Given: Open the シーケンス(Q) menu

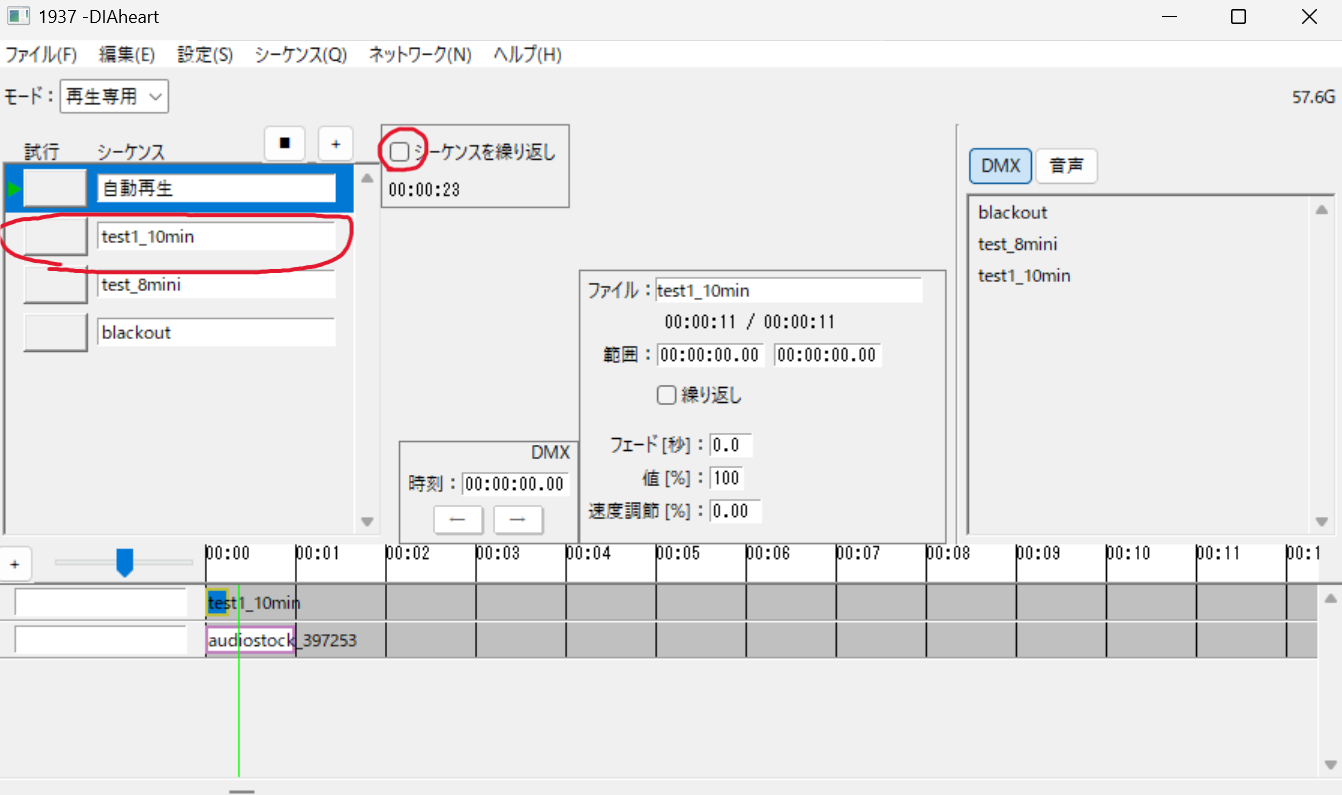Looking at the screenshot, I should coord(300,55).
